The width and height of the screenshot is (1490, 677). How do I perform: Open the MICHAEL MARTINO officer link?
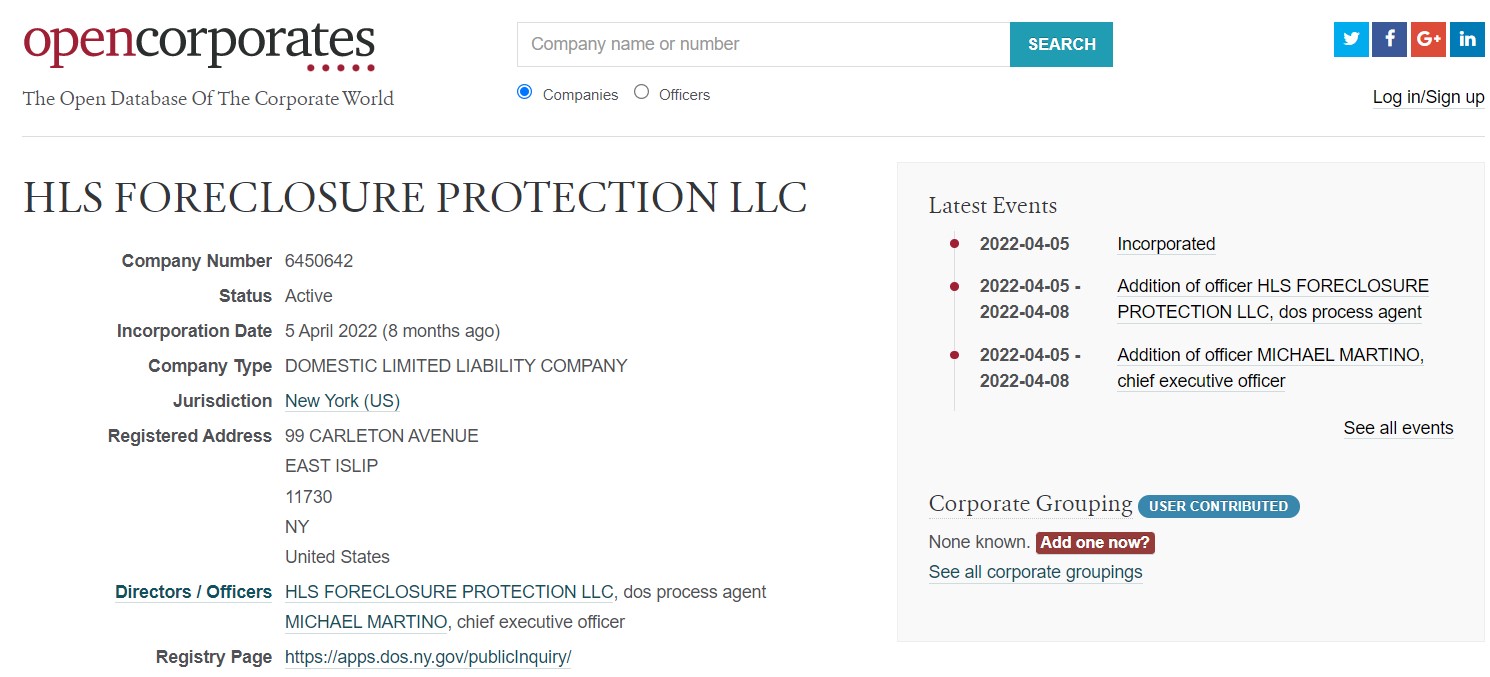tap(366, 622)
